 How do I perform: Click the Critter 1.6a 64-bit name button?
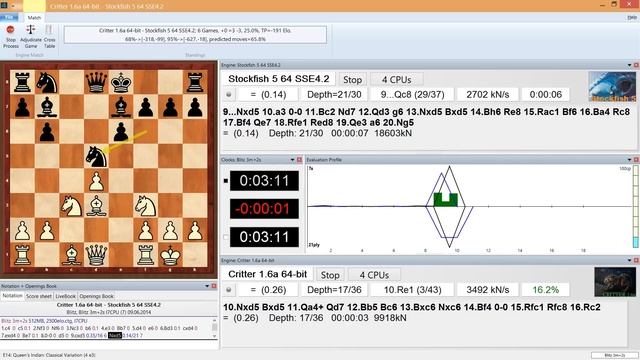click(267, 274)
